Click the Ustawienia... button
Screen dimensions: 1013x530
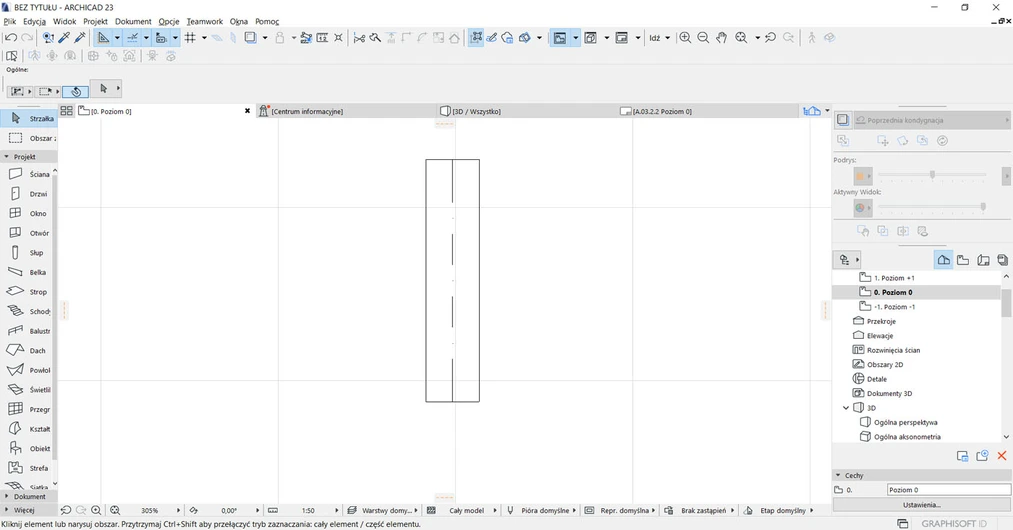[x=922, y=504]
